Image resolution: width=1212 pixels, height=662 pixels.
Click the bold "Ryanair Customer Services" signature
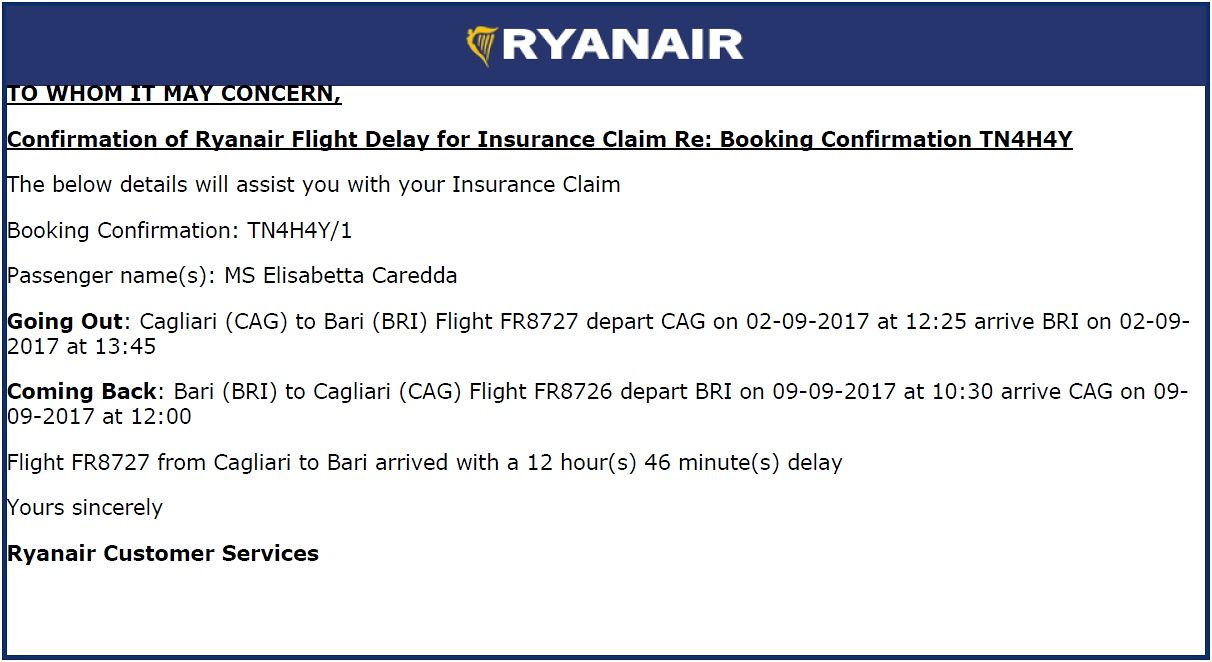point(163,554)
